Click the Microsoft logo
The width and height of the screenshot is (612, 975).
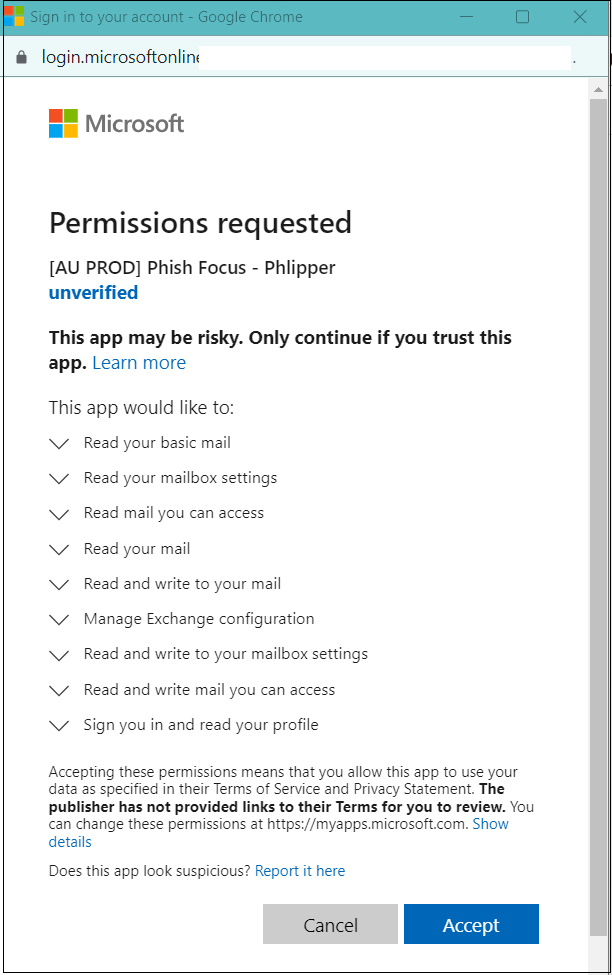116,123
